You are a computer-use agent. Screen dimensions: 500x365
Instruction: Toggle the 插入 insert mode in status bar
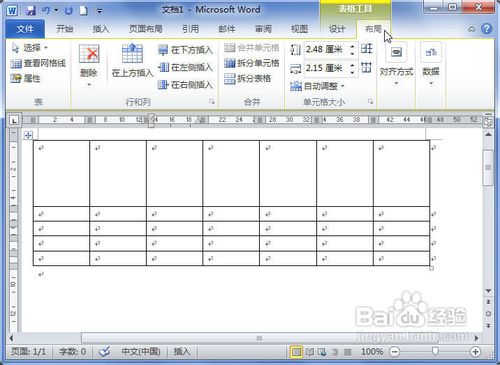tap(182, 352)
